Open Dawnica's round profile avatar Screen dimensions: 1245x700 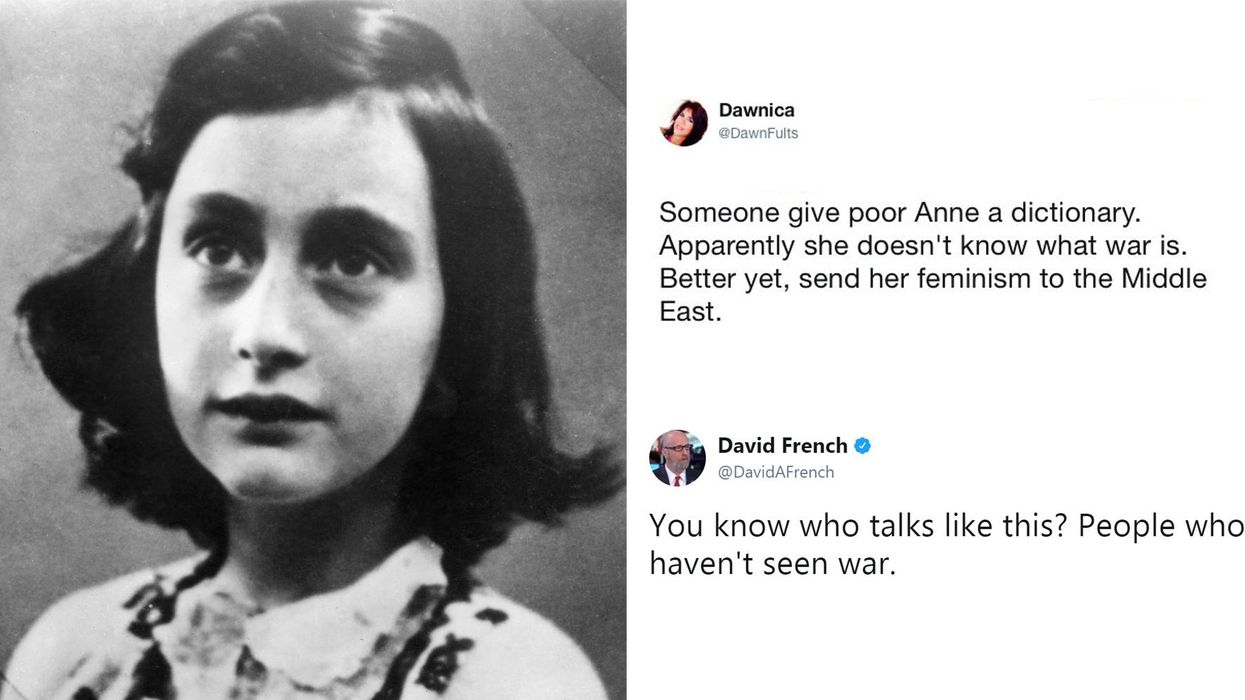click(x=684, y=123)
